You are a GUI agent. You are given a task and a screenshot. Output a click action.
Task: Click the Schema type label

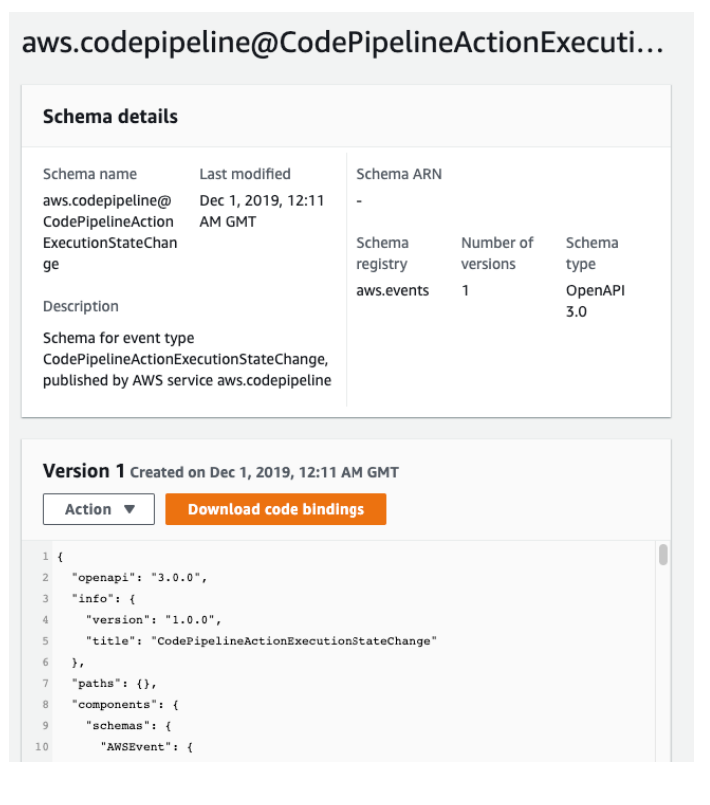pos(592,253)
